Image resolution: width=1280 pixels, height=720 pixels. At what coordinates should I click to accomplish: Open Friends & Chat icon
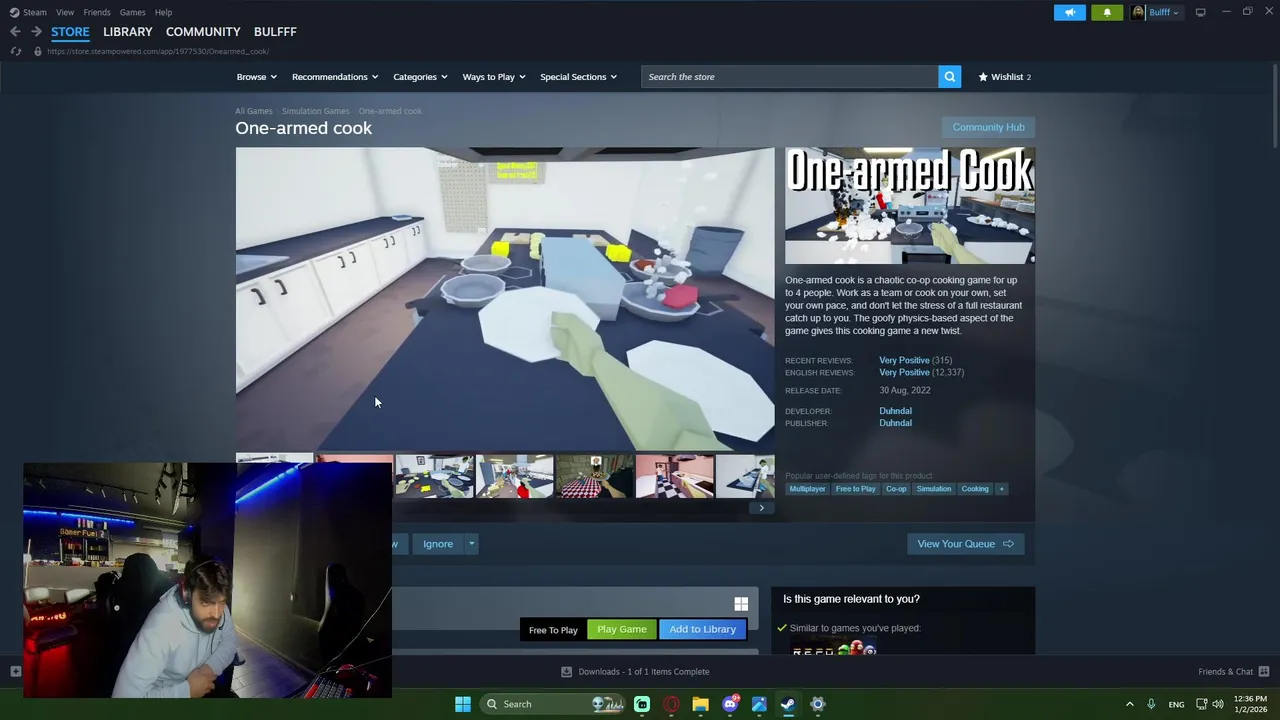click(x=1264, y=672)
